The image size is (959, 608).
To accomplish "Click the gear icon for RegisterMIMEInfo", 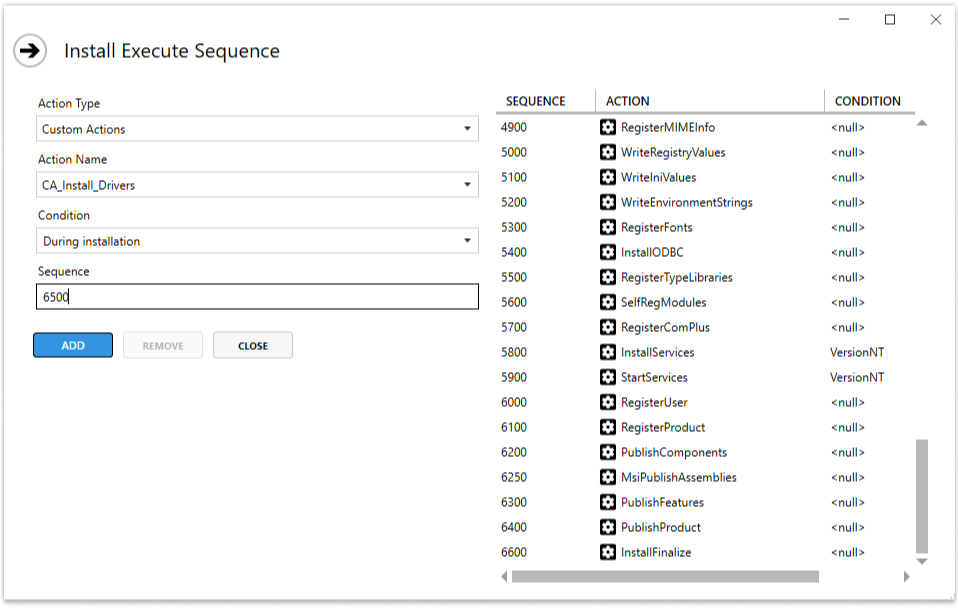I will (x=607, y=127).
